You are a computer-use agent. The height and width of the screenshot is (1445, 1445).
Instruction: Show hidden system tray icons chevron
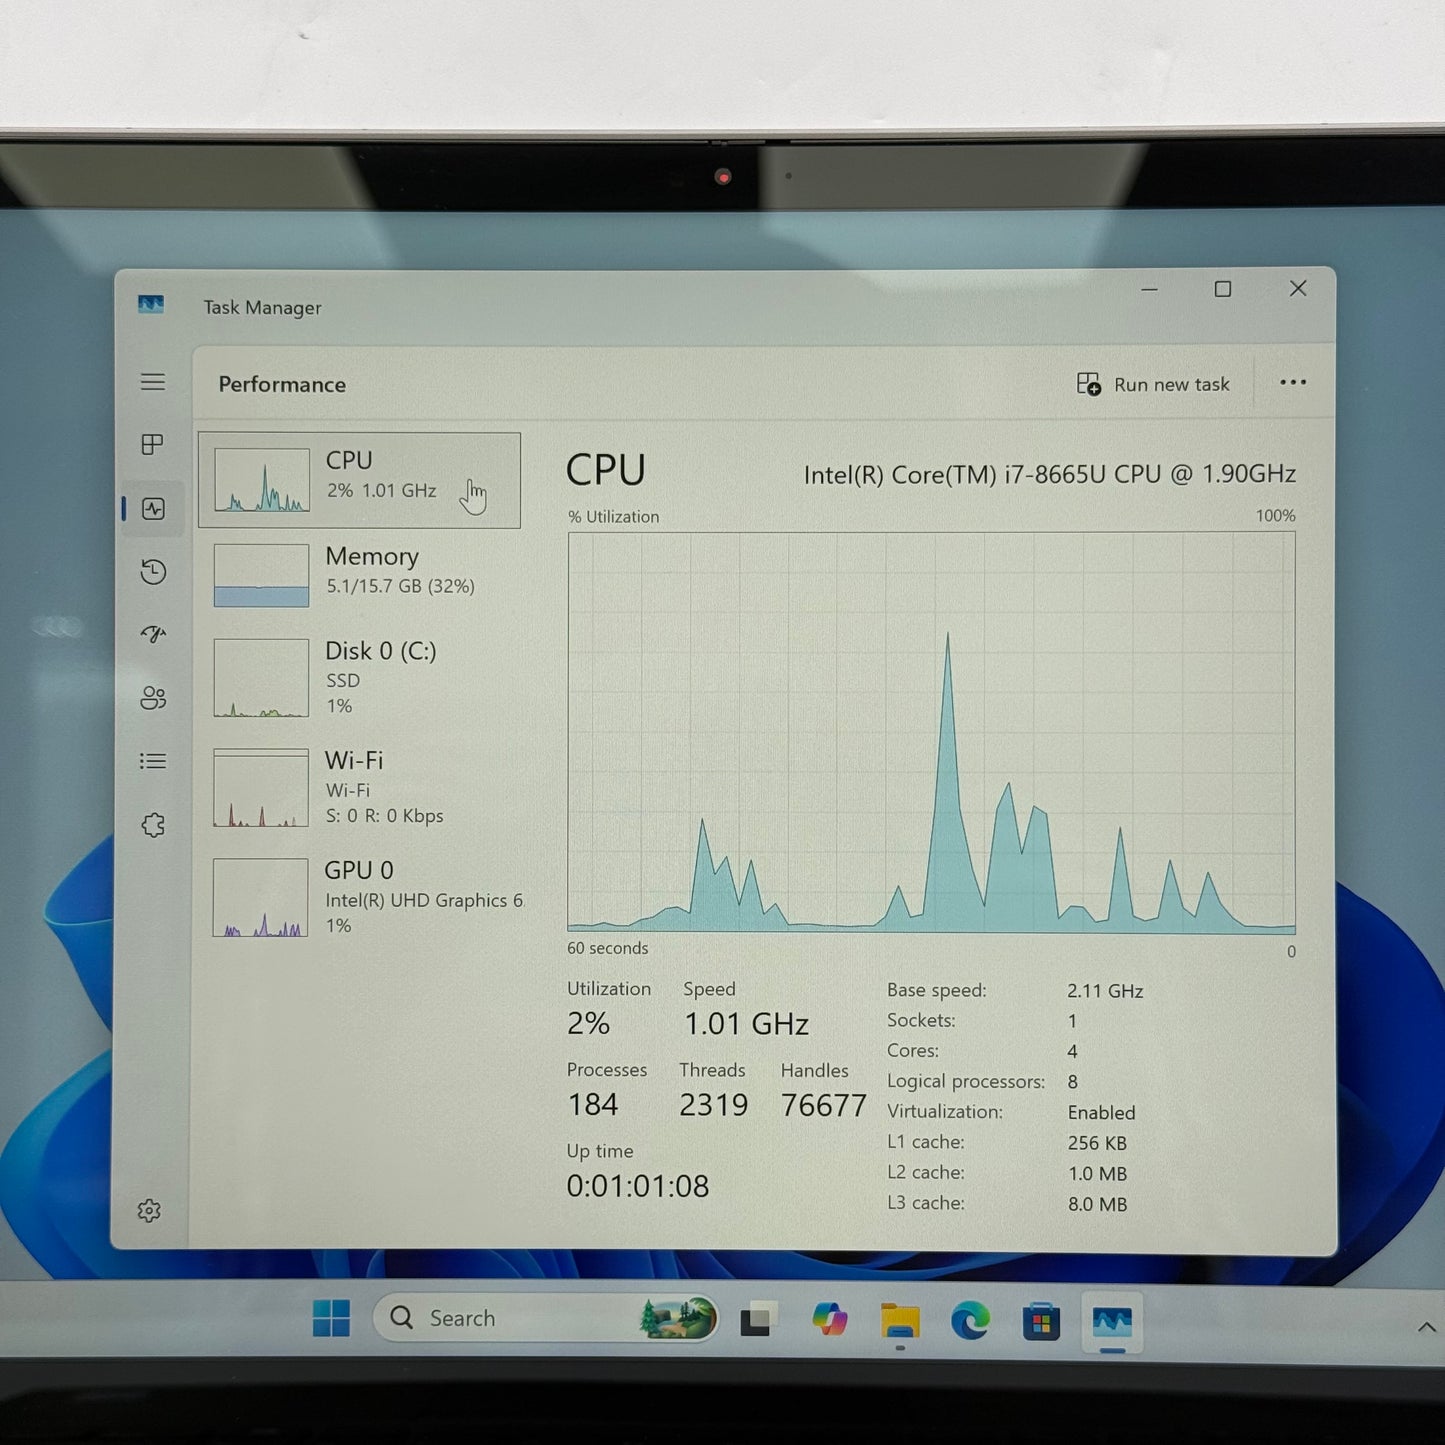pyautogui.click(x=1427, y=1327)
